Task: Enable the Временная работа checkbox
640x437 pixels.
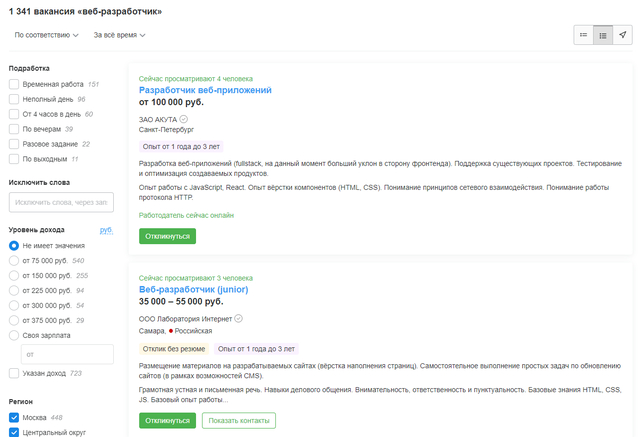Action: (x=14, y=84)
